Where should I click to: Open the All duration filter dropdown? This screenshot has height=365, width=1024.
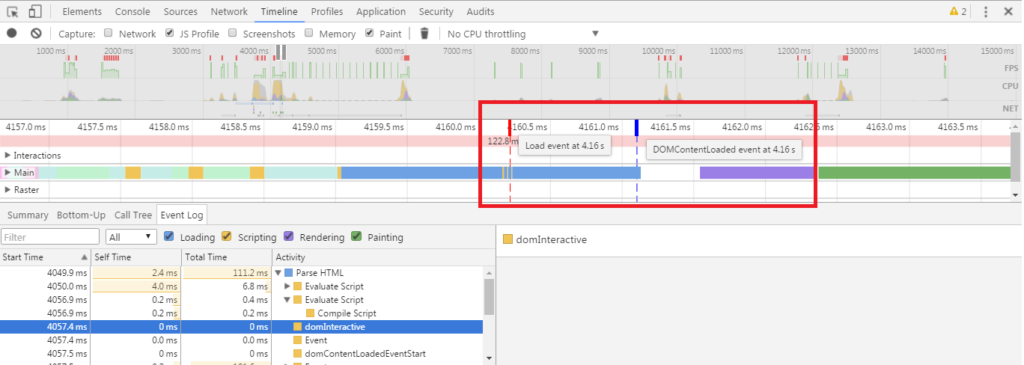point(131,237)
